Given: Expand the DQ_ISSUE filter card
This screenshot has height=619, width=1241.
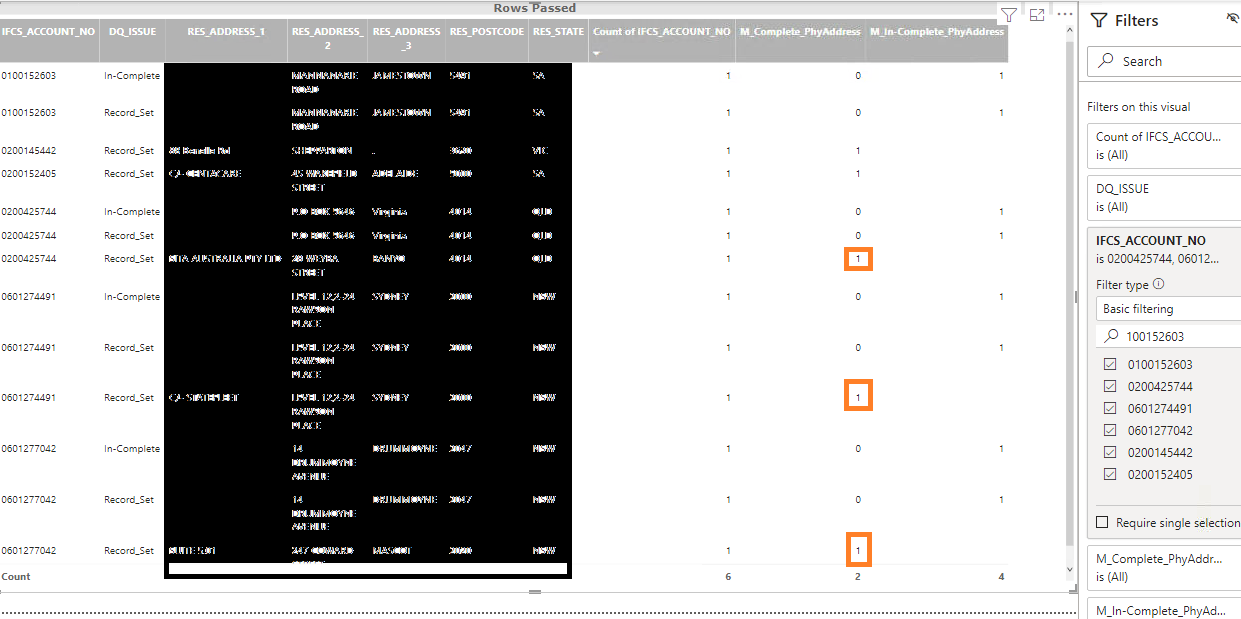Looking at the screenshot, I should (x=1164, y=197).
